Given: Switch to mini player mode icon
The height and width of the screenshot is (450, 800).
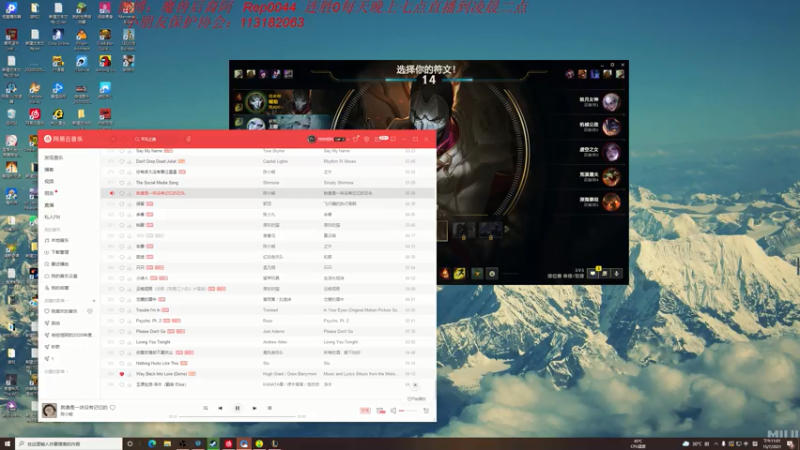Looking at the screenshot, I should [x=393, y=139].
